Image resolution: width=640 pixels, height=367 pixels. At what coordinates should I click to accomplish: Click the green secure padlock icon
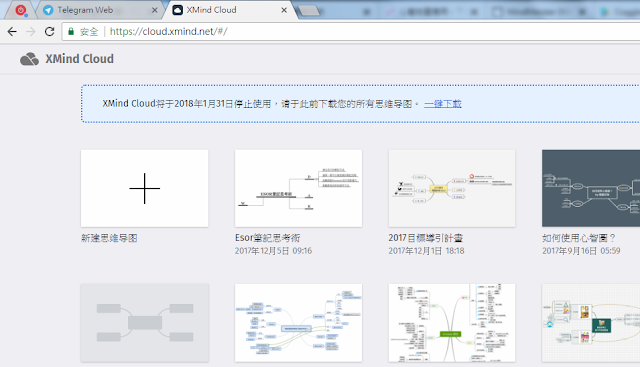pyautogui.click(x=71, y=31)
